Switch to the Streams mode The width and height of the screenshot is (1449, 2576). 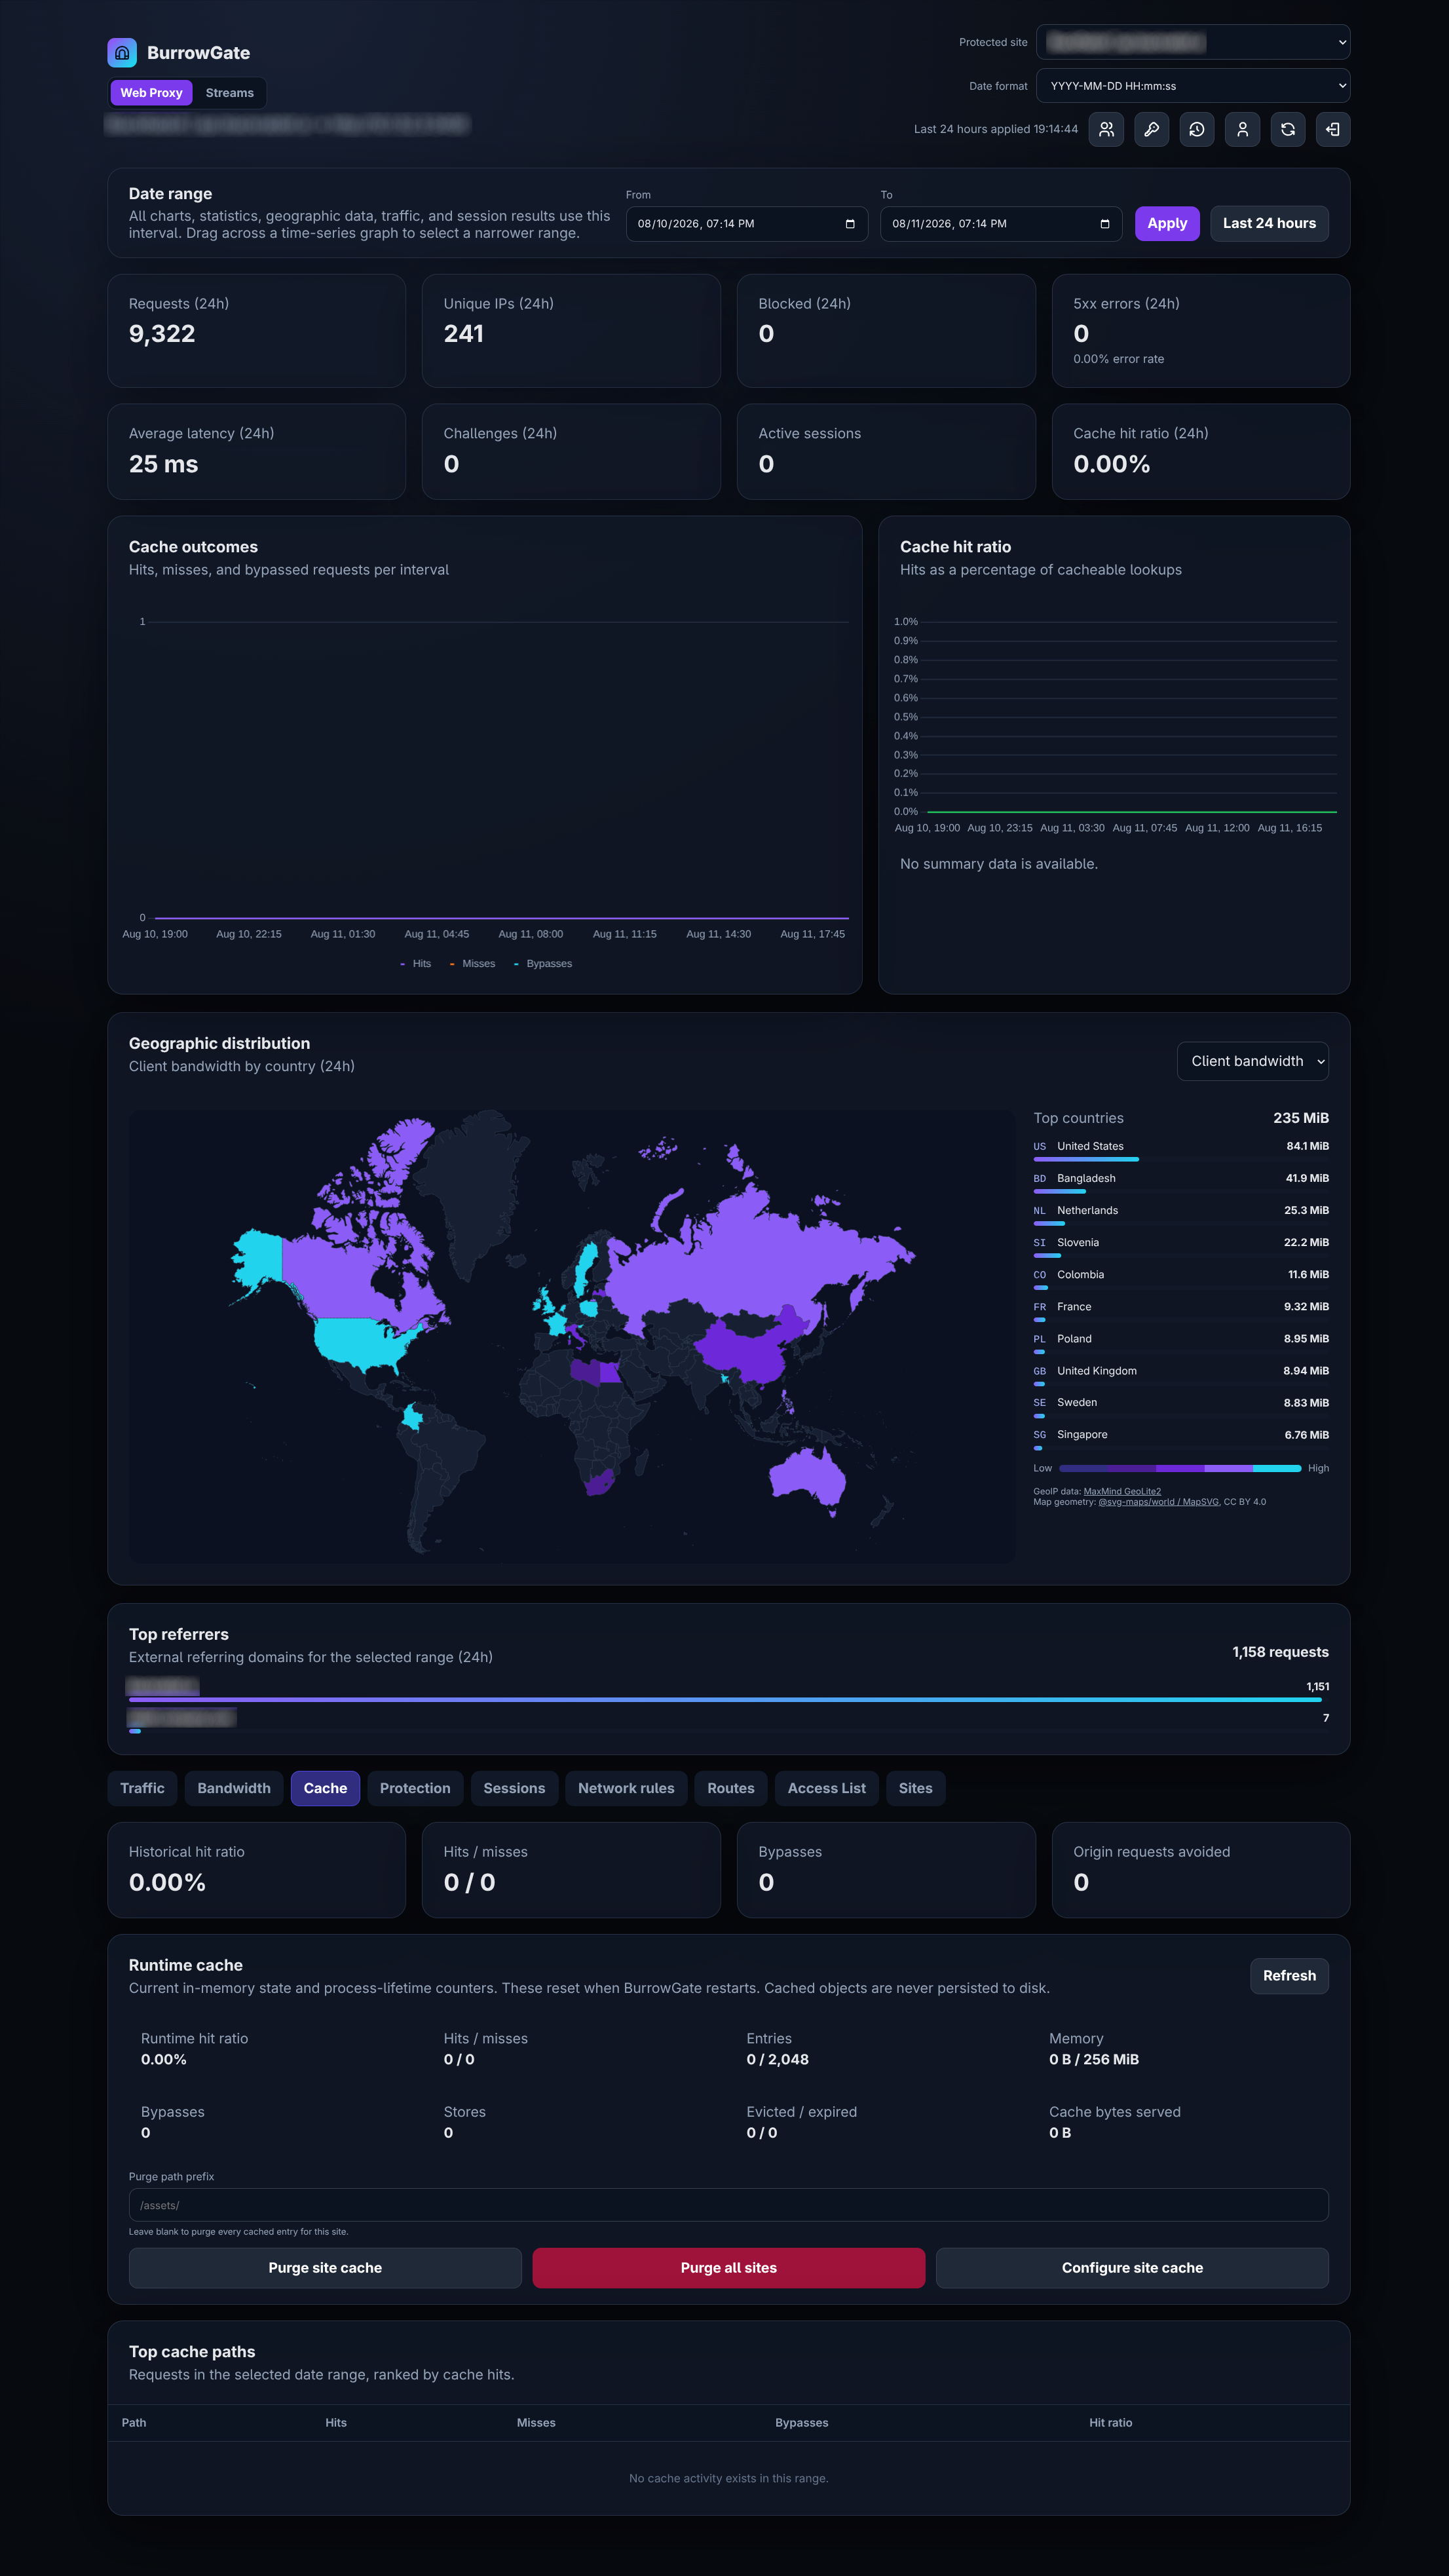click(x=230, y=93)
